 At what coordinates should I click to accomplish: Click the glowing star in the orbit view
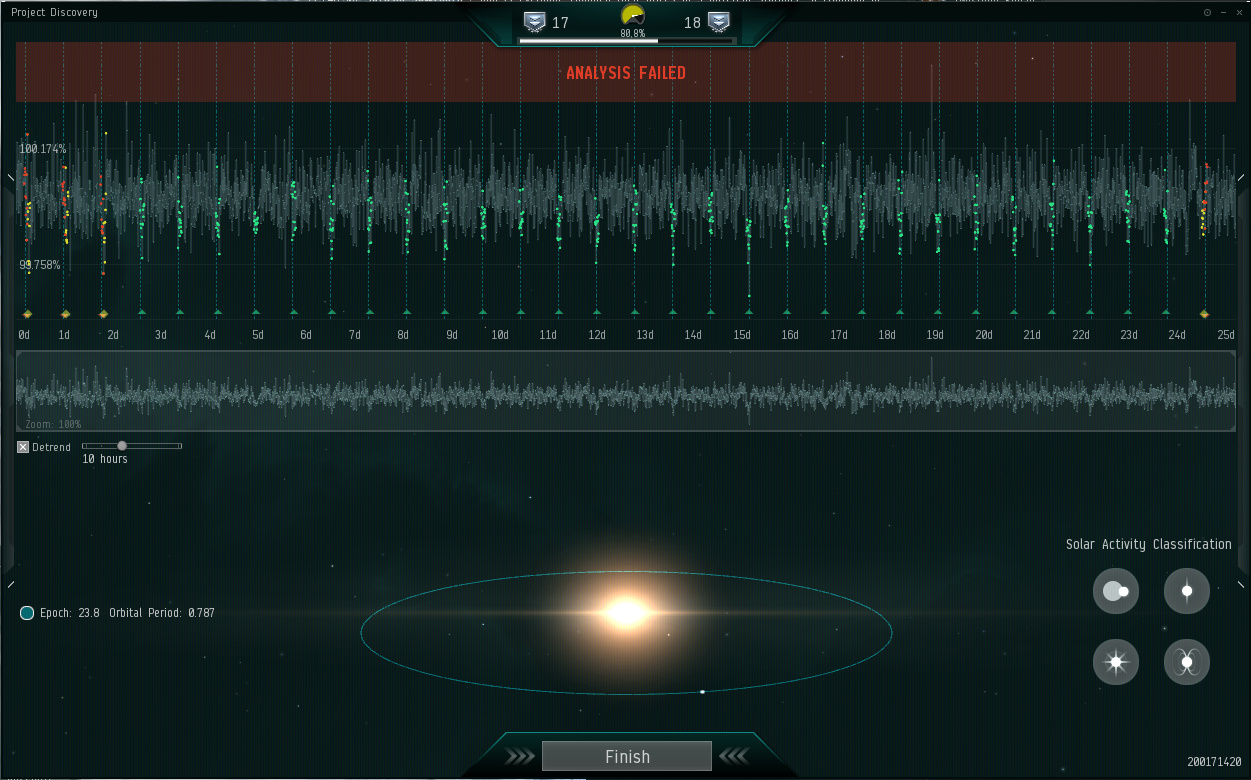coord(626,612)
